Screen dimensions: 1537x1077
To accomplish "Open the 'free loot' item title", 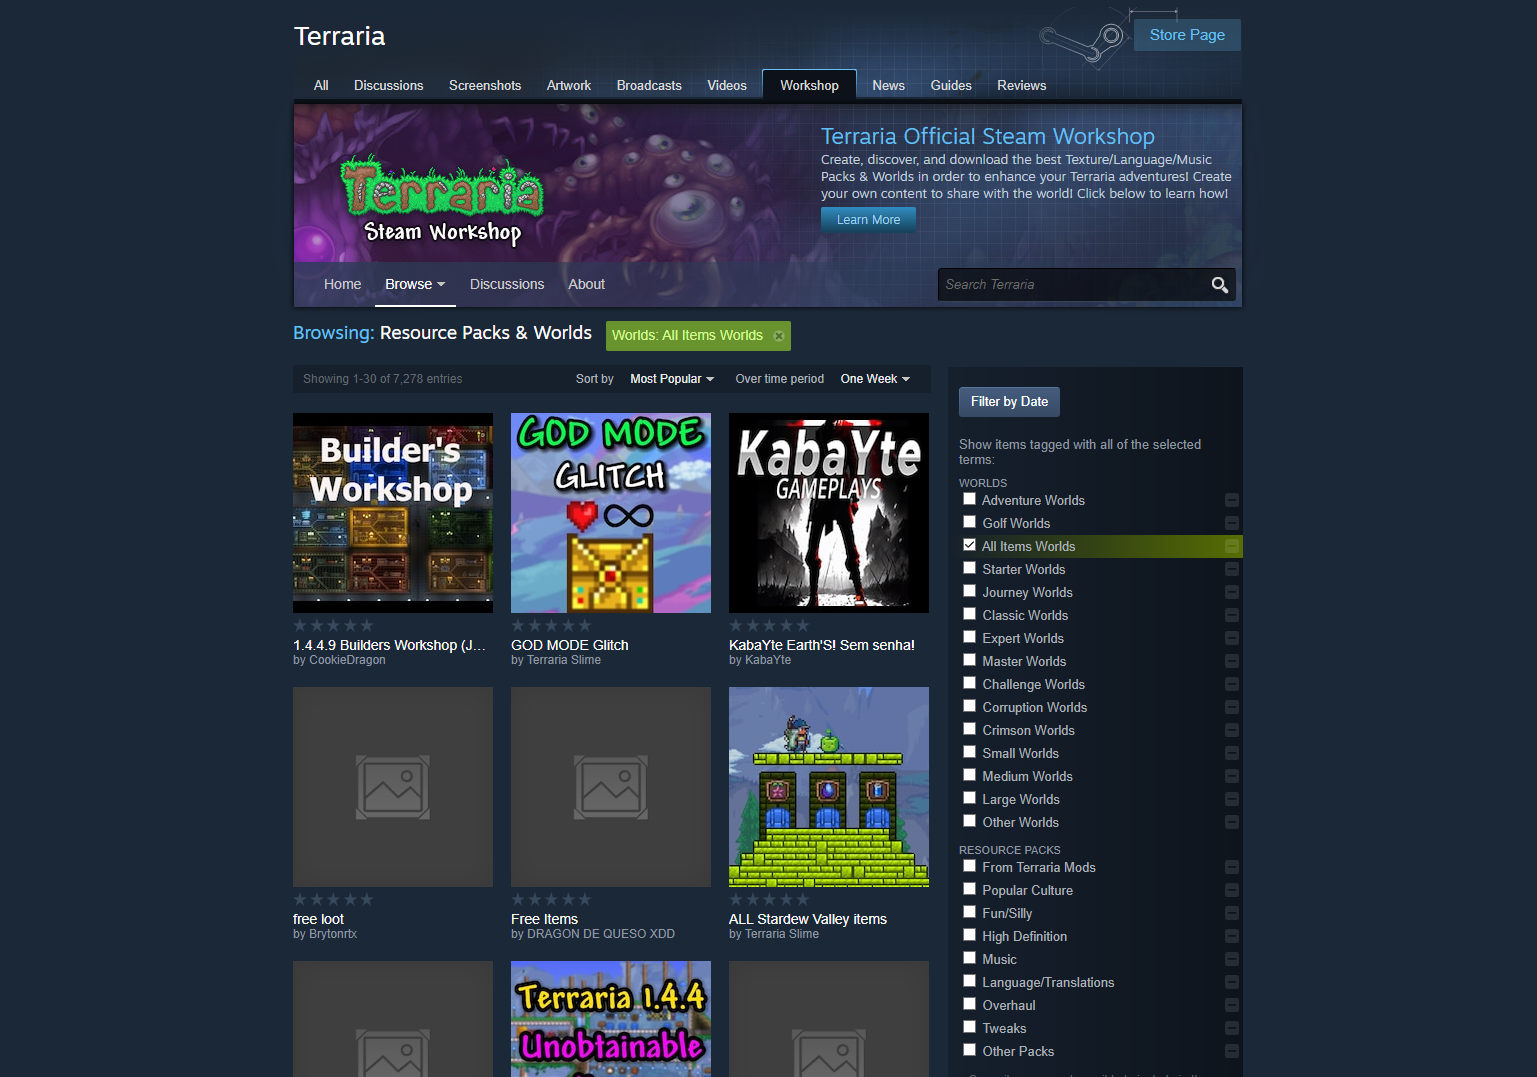I will point(318,919).
